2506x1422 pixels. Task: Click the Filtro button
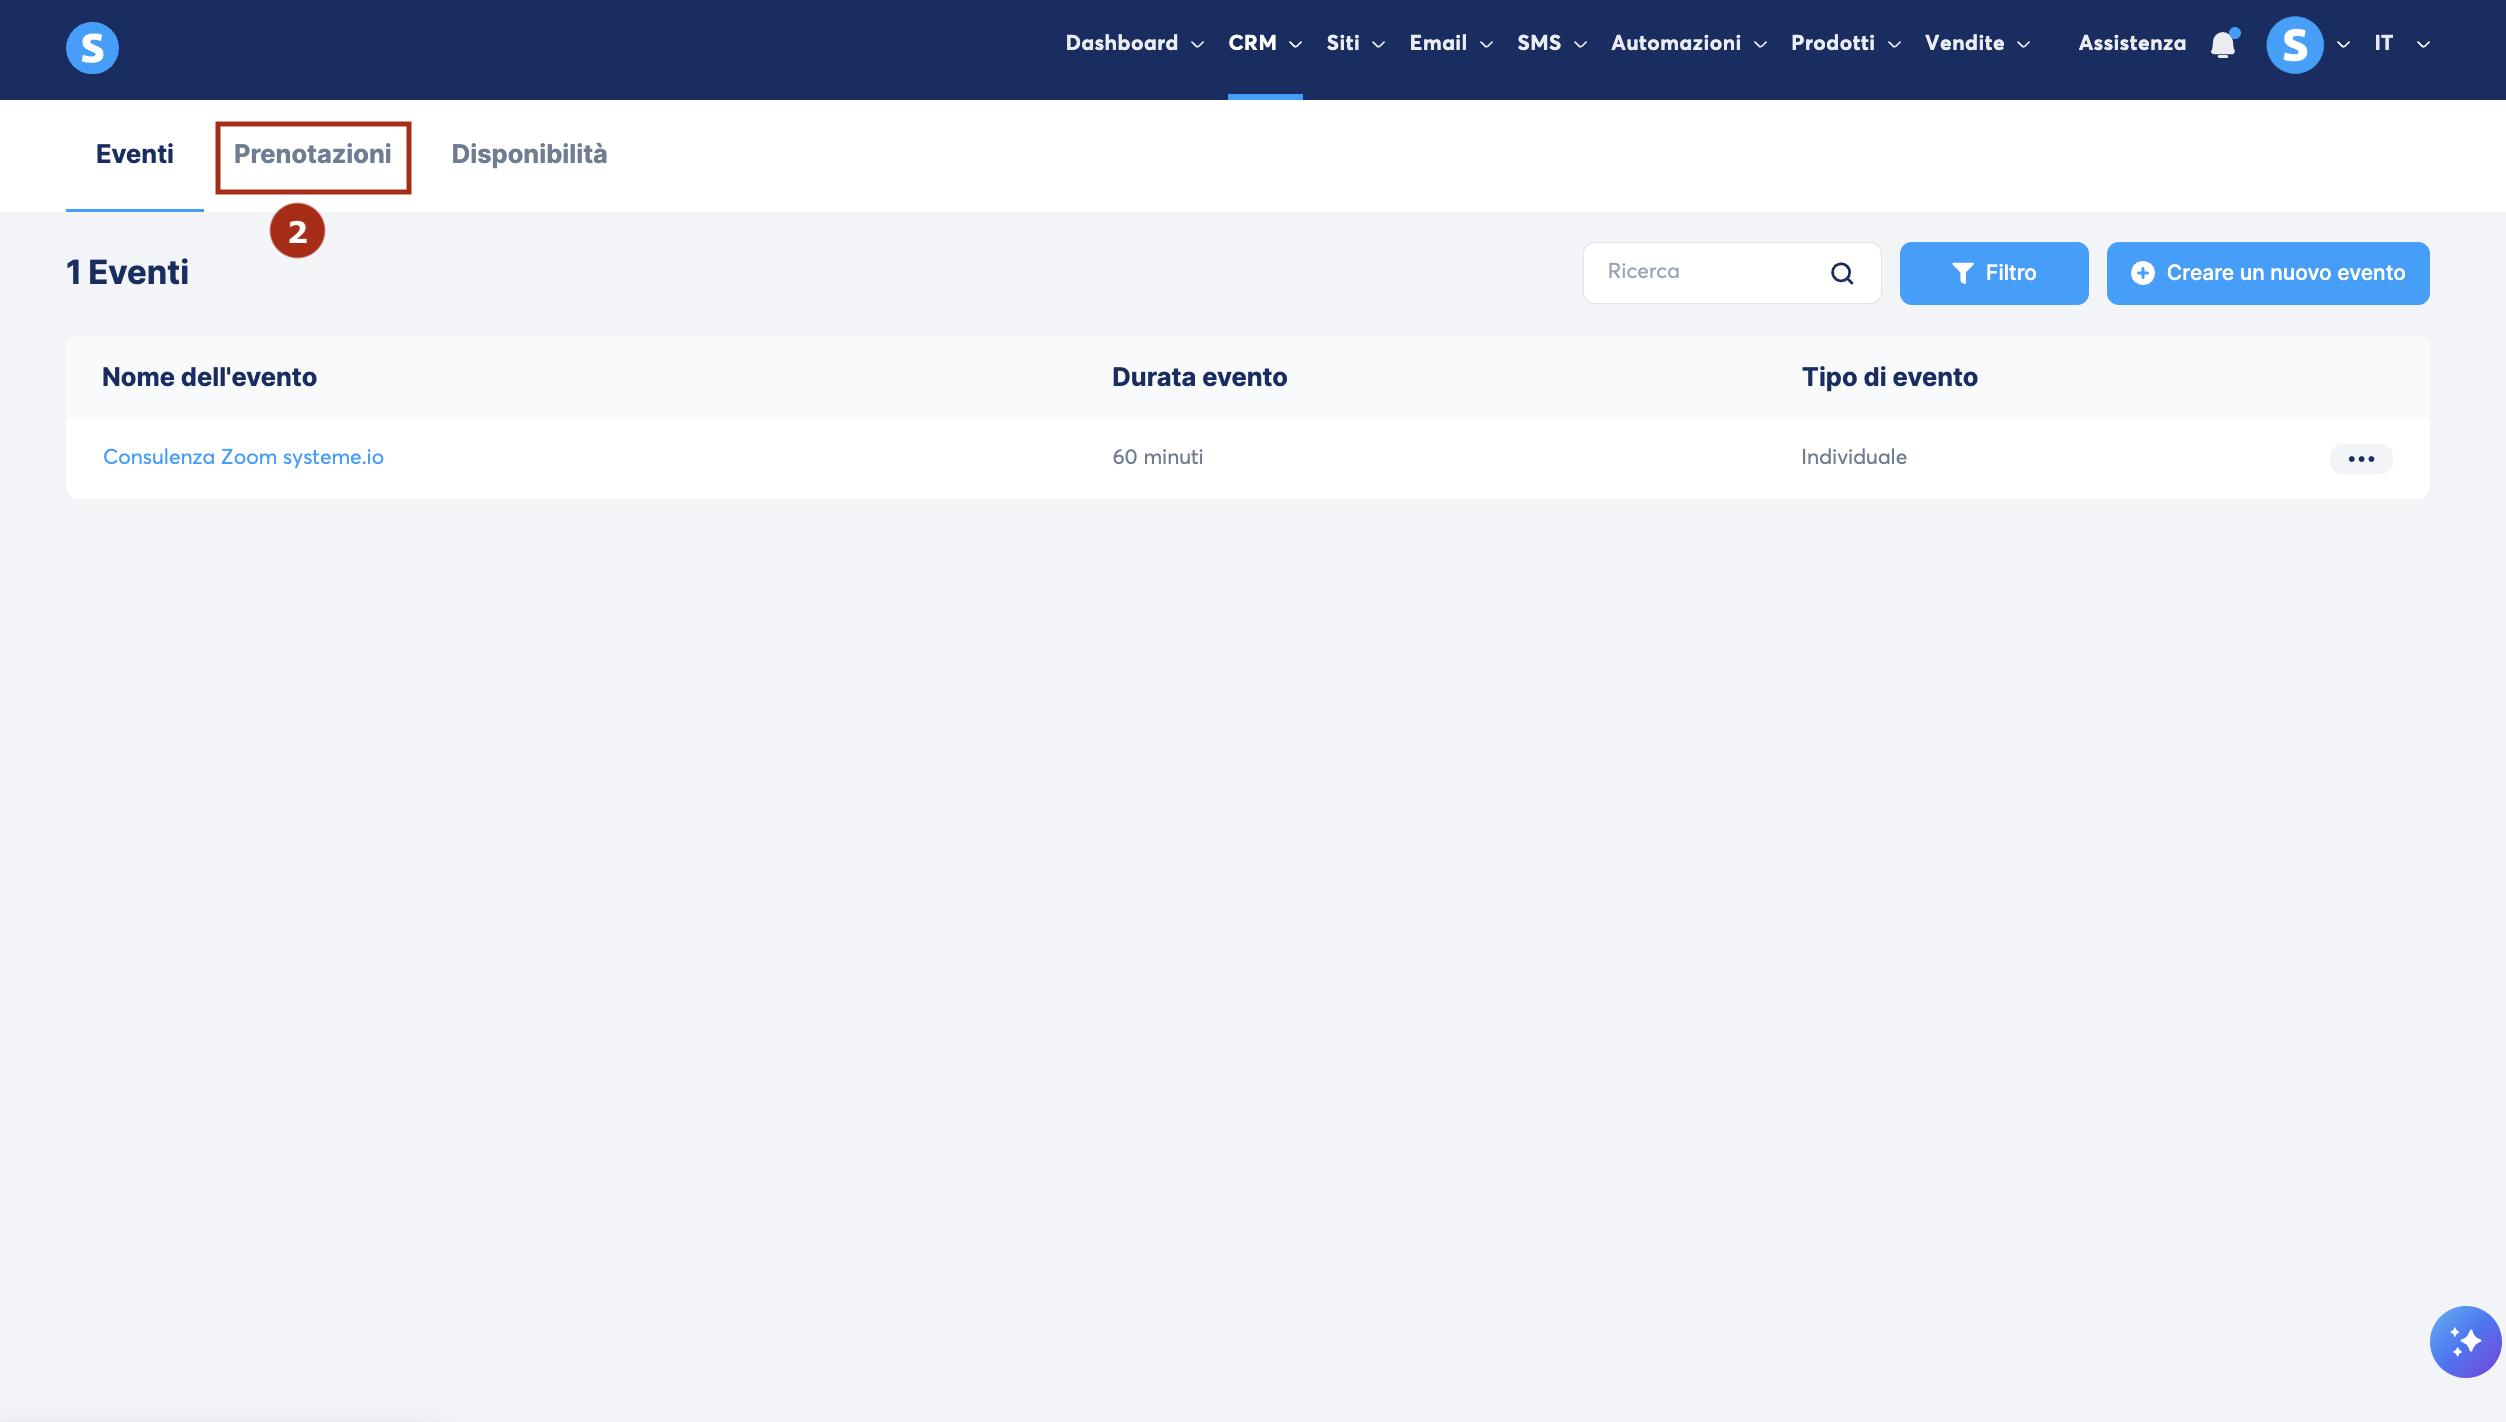point(1994,273)
